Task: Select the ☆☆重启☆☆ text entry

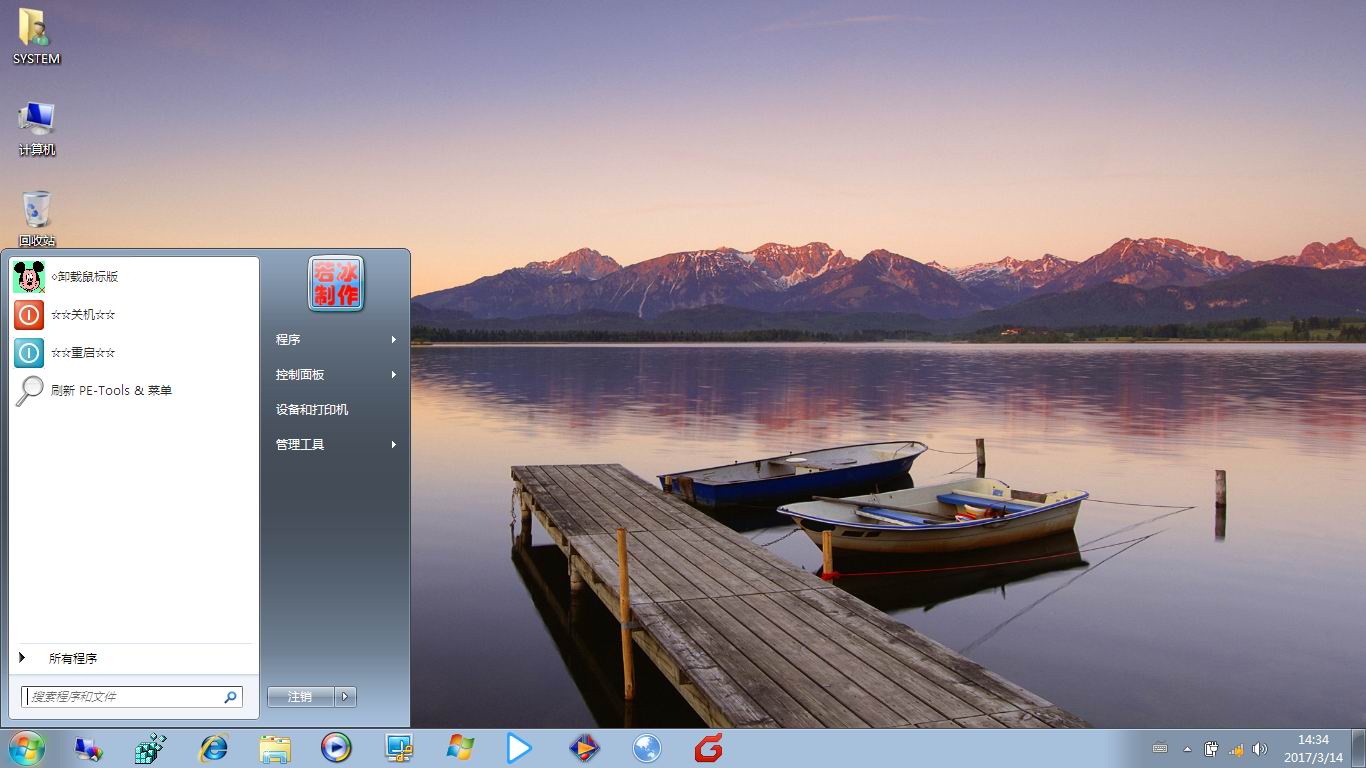Action: [83, 353]
